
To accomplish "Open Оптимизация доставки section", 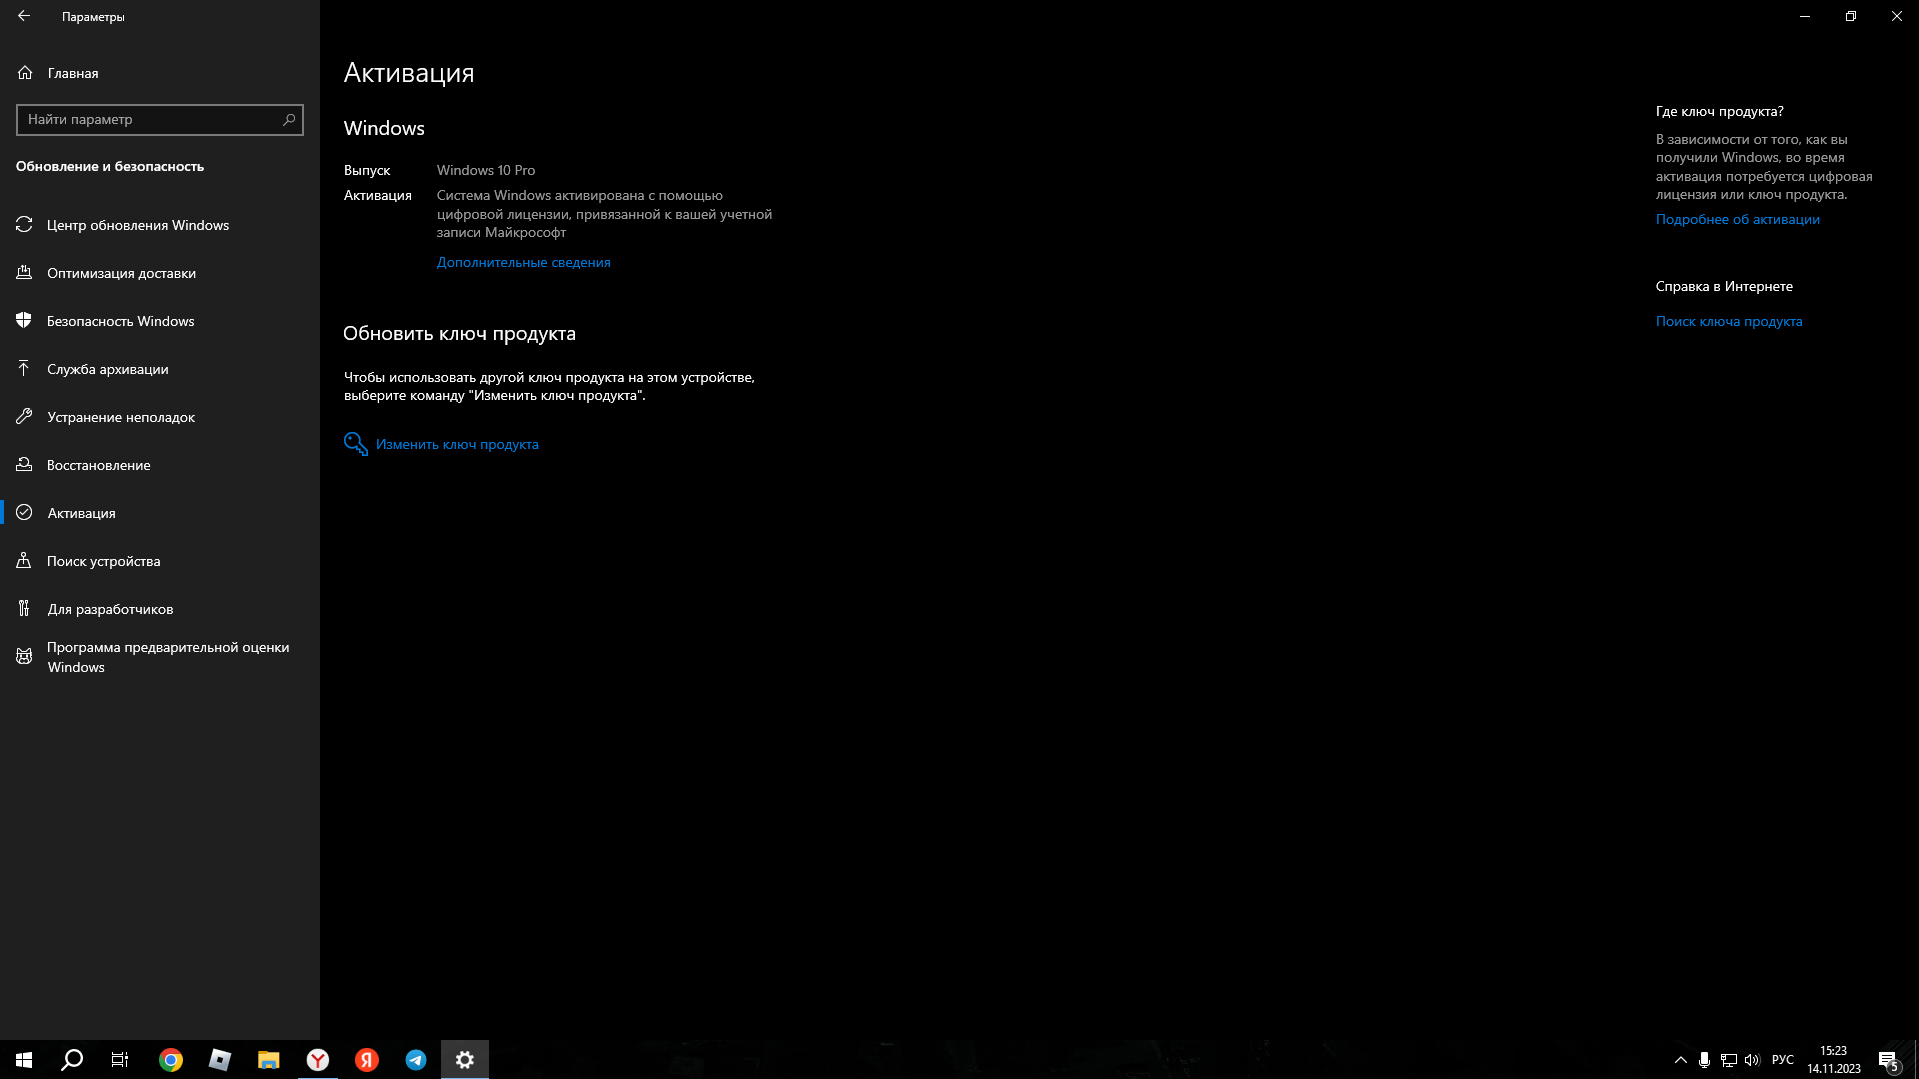I will tap(160, 273).
